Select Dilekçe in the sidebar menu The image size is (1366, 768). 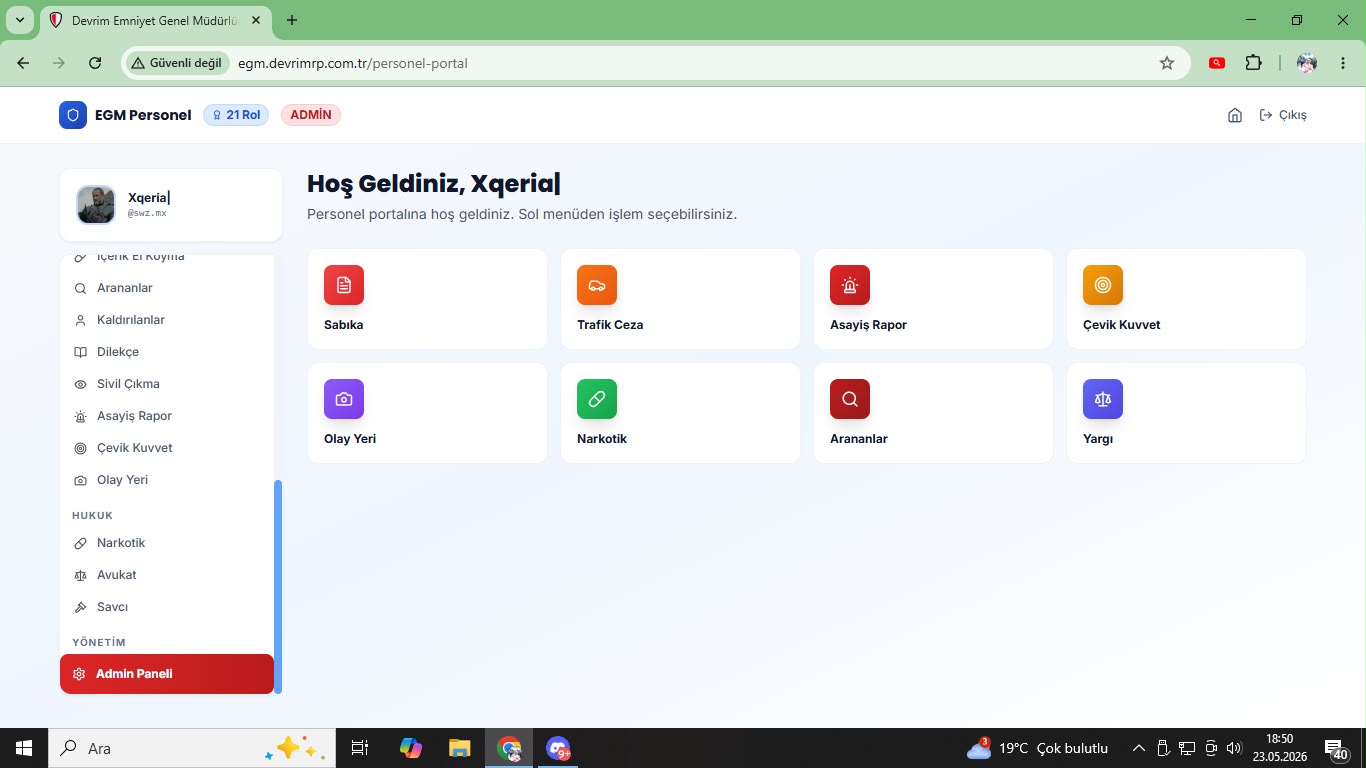point(167,352)
